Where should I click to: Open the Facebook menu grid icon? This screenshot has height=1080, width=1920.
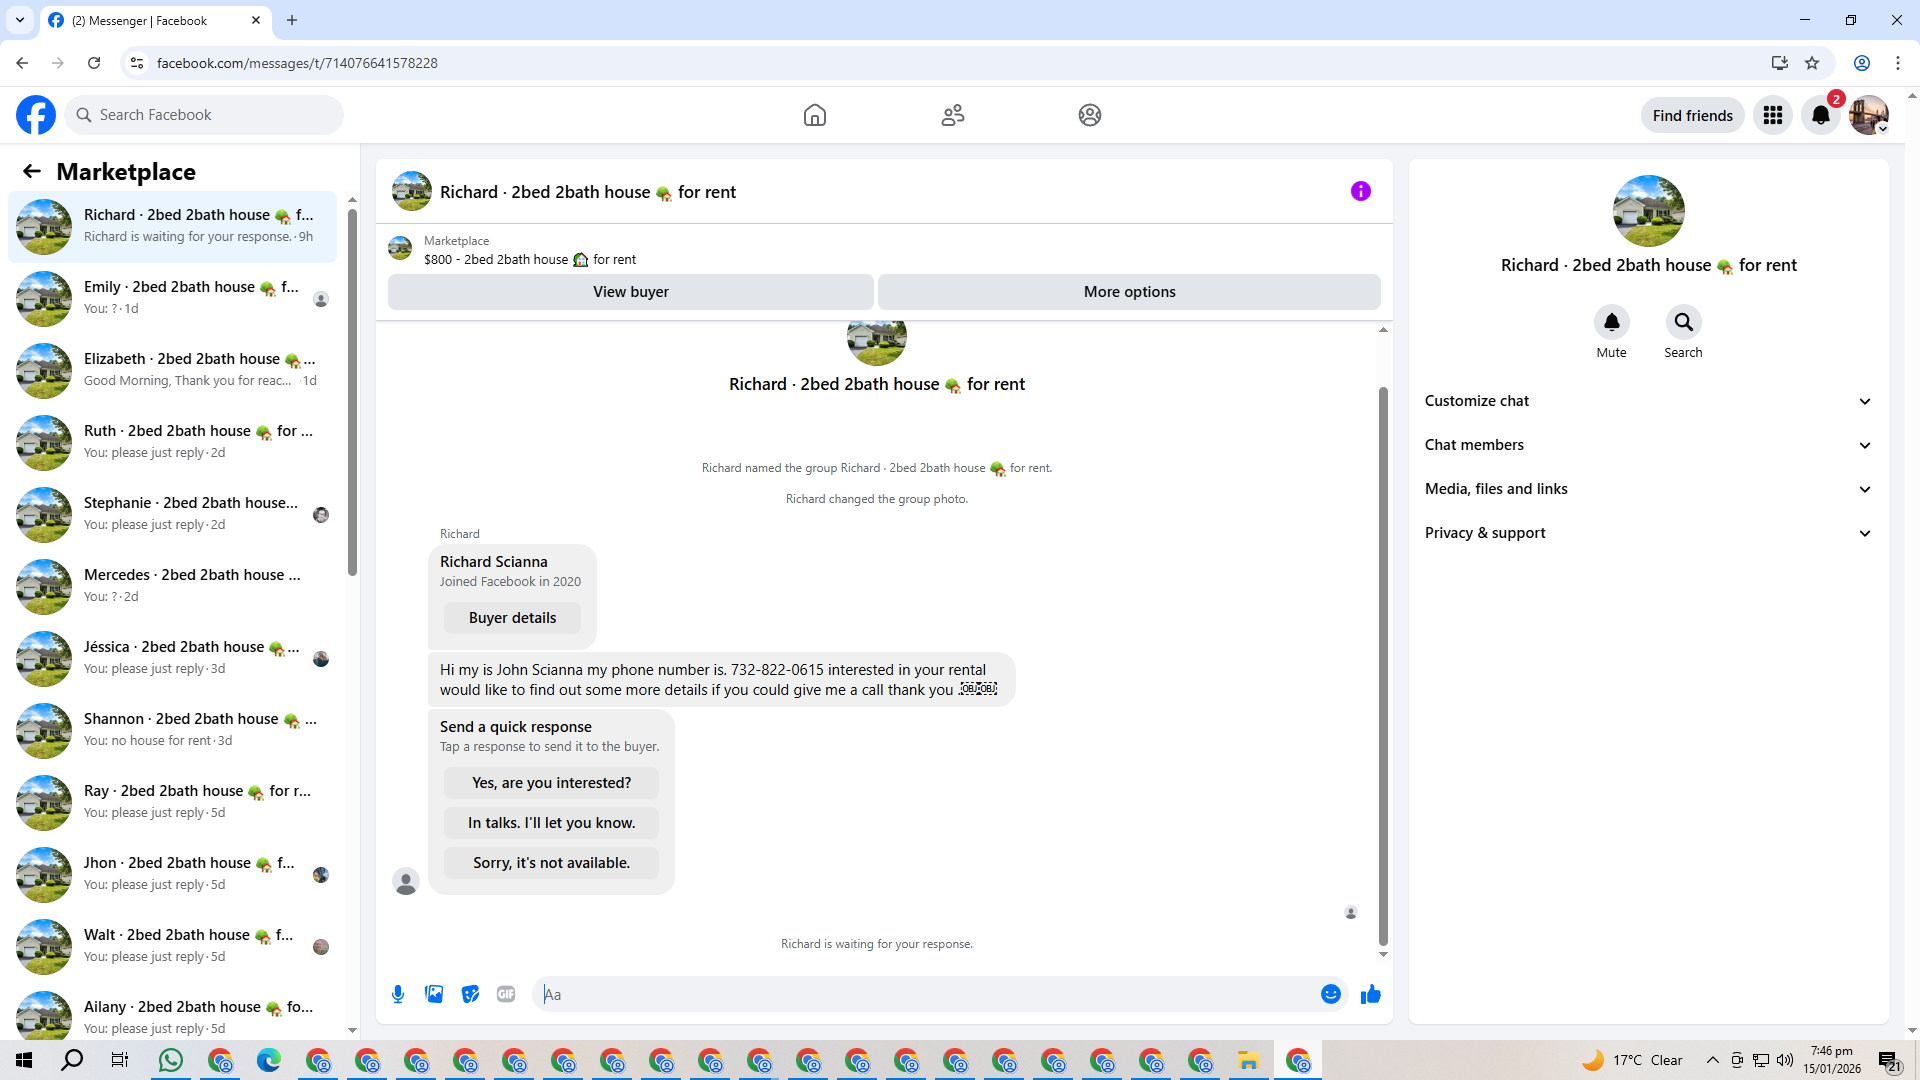1773,115
